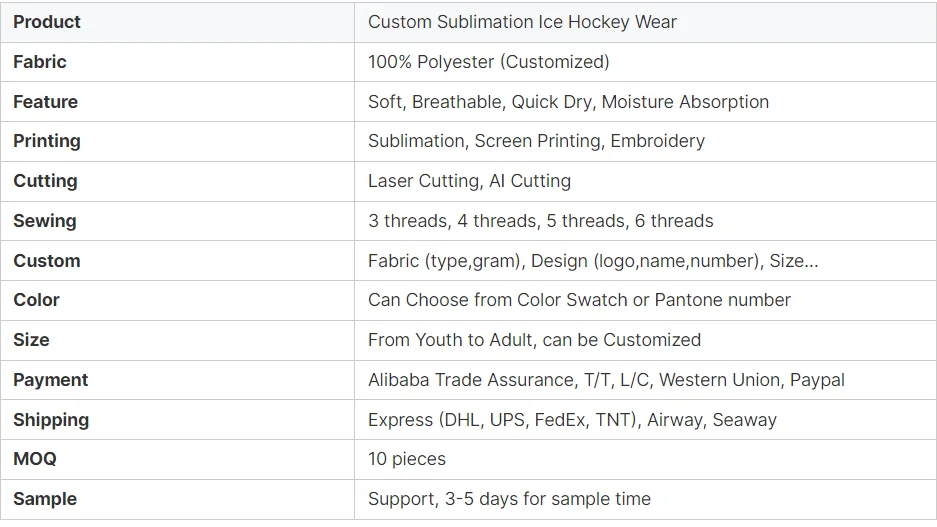Image resolution: width=937 pixels, height=527 pixels.
Task: Click the "Laser Cutting, AI Cutting" value
Action: [469, 181]
